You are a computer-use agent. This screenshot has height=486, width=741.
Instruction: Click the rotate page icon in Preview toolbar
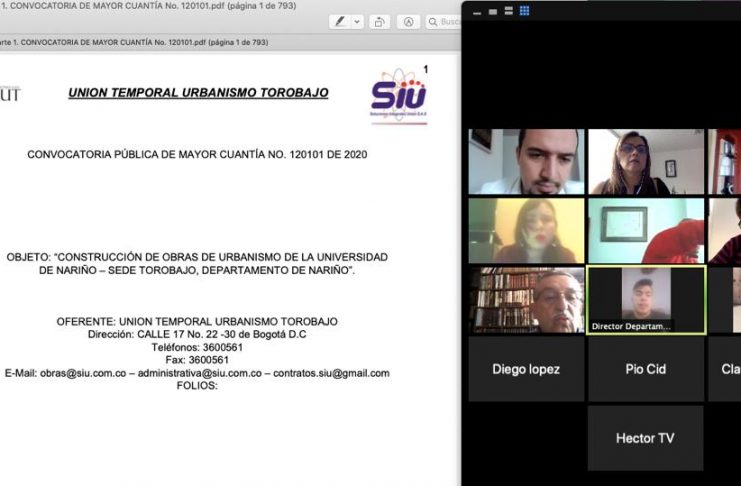[379, 22]
